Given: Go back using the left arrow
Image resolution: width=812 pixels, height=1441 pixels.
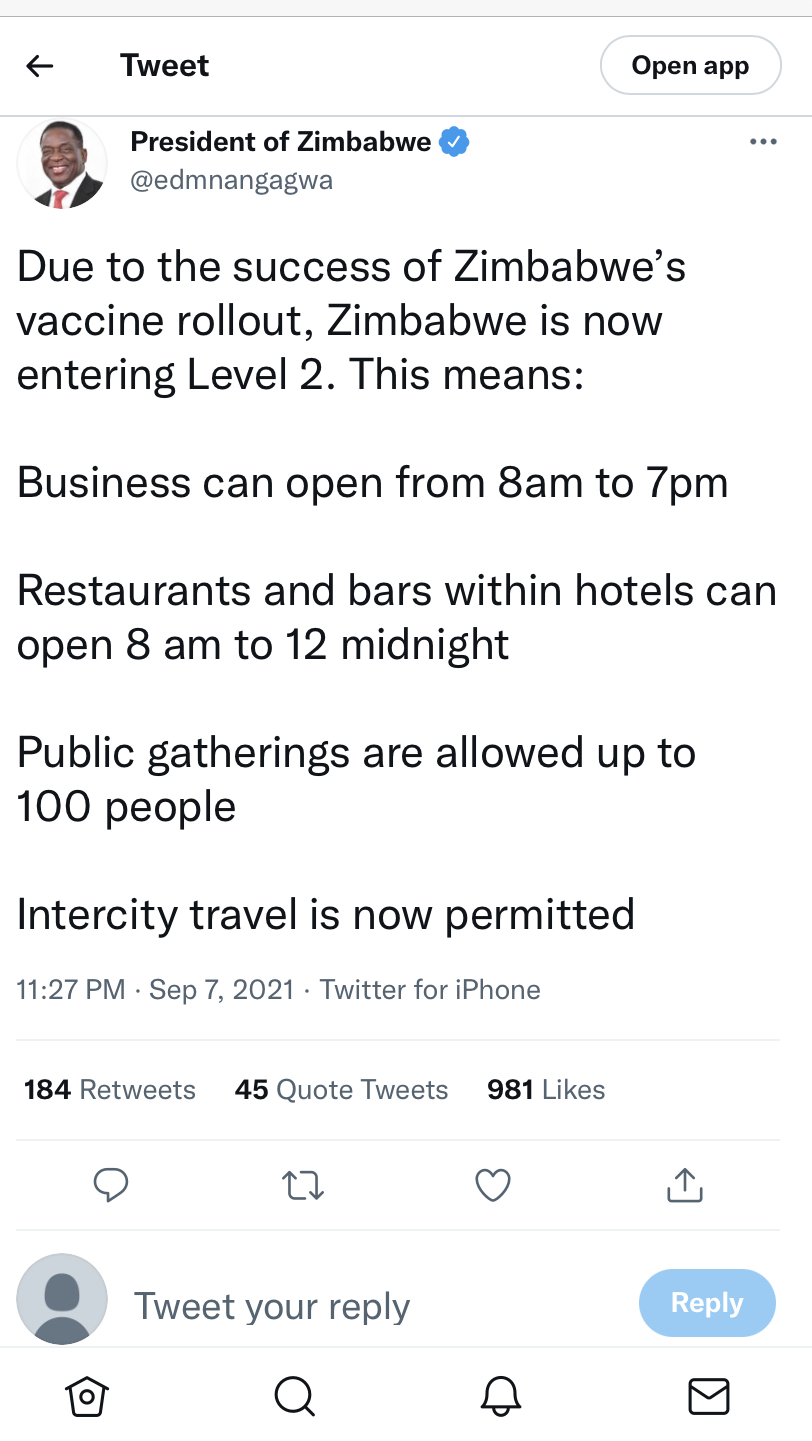Looking at the screenshot, I should [39, 66].
